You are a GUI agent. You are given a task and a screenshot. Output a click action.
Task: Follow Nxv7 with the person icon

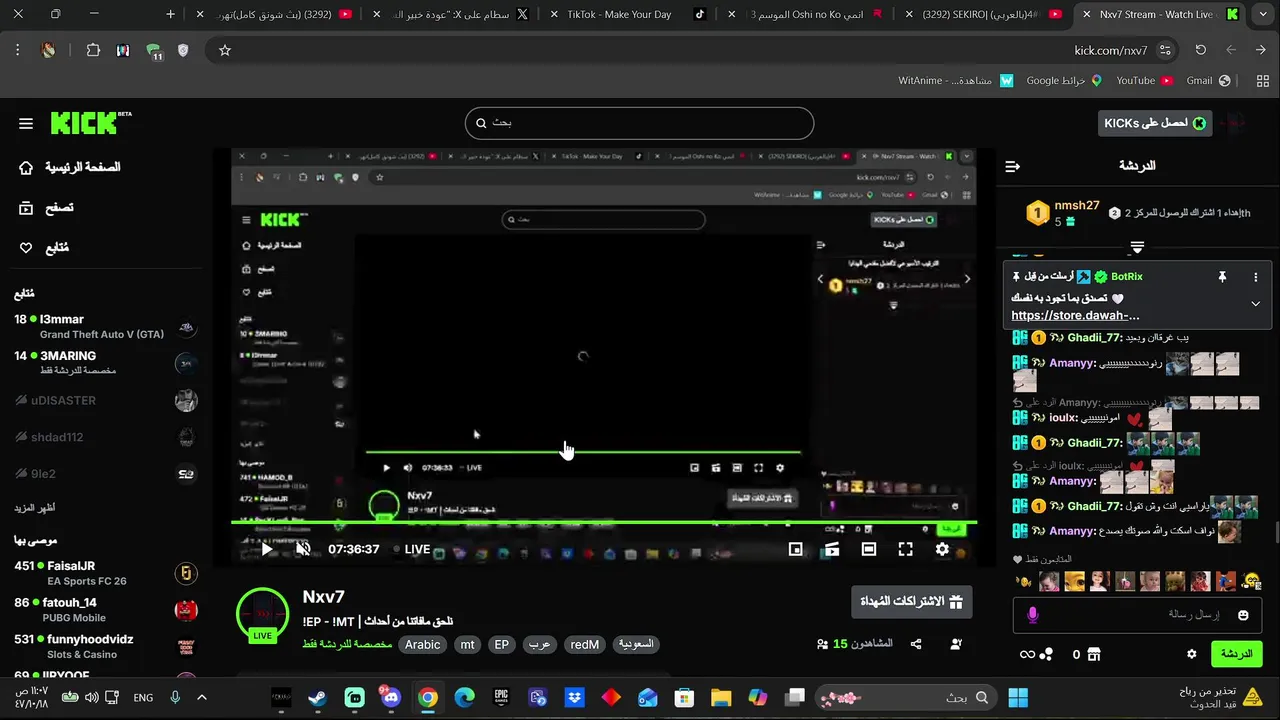956,644
